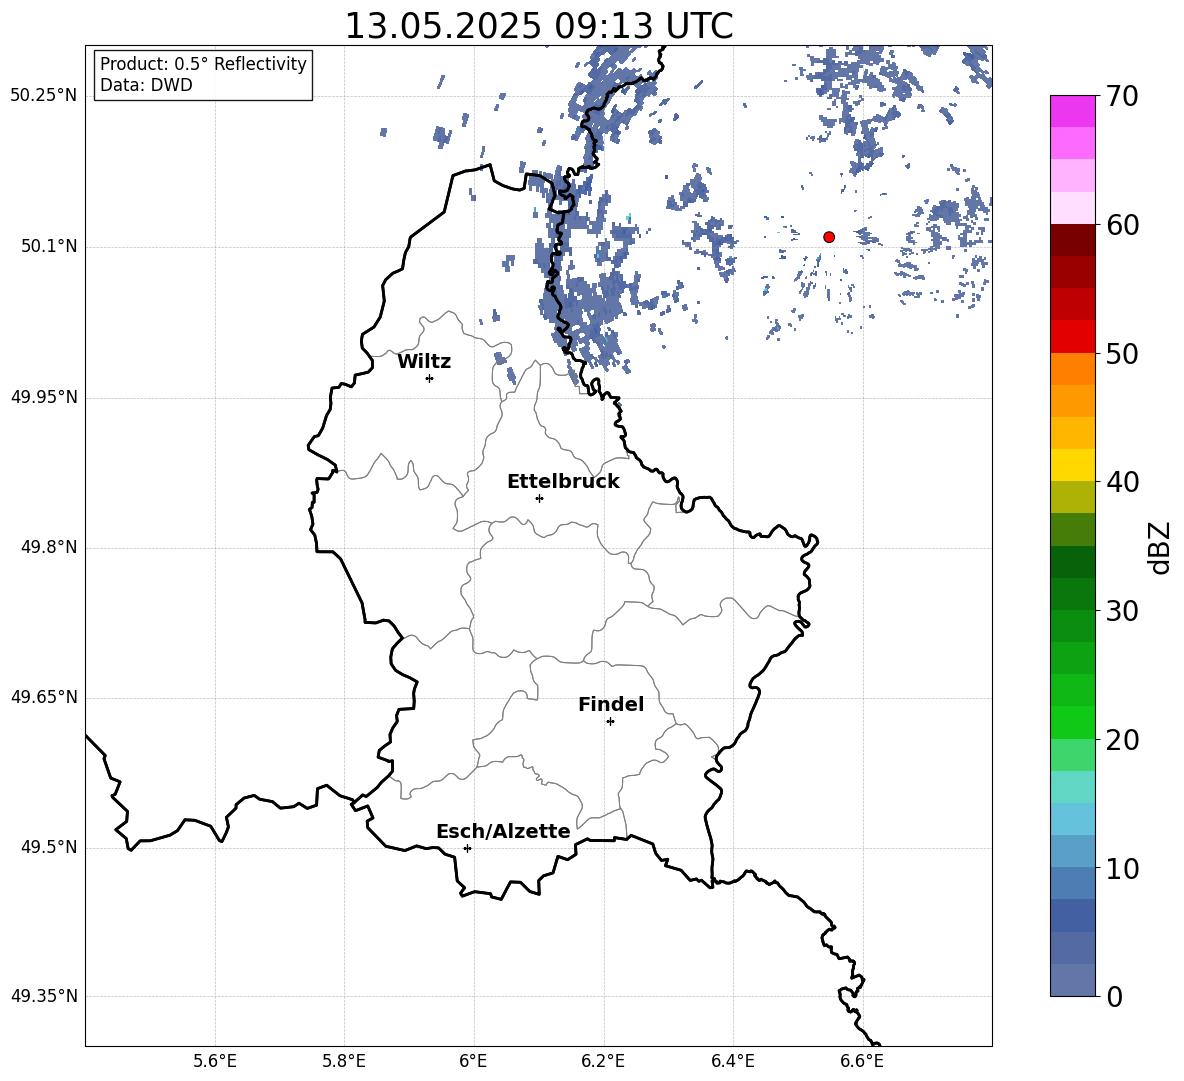
Task: Click the 6.6°E longitude label
Action: [x=862, y=1061]
